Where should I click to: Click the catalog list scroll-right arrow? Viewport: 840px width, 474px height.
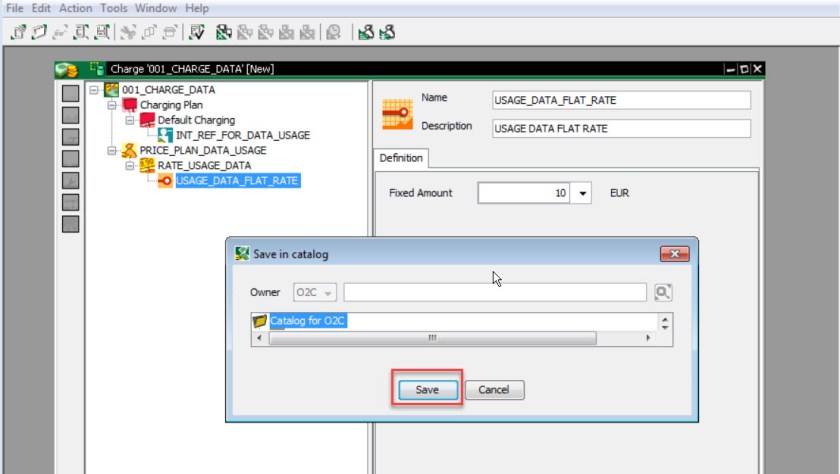(648, 338)
